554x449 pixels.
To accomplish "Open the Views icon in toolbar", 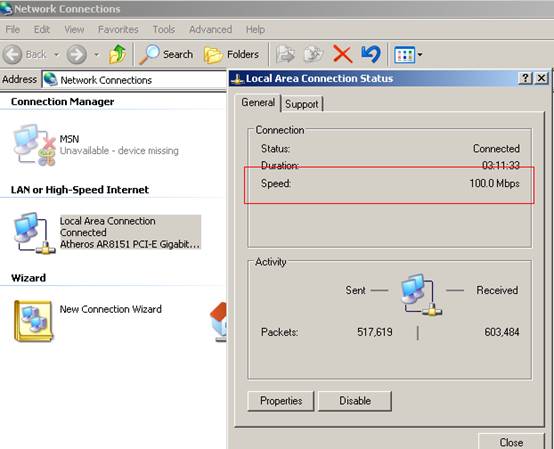I will click(404, 55).
